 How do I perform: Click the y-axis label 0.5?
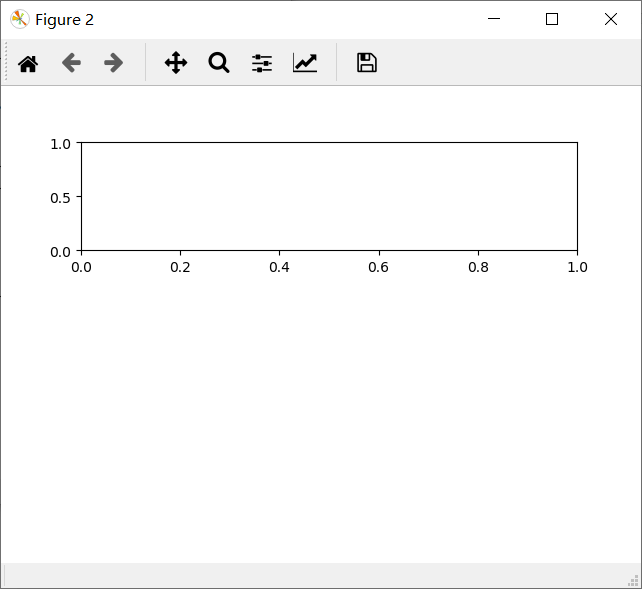pyautogui.click(x=60, y=198)
